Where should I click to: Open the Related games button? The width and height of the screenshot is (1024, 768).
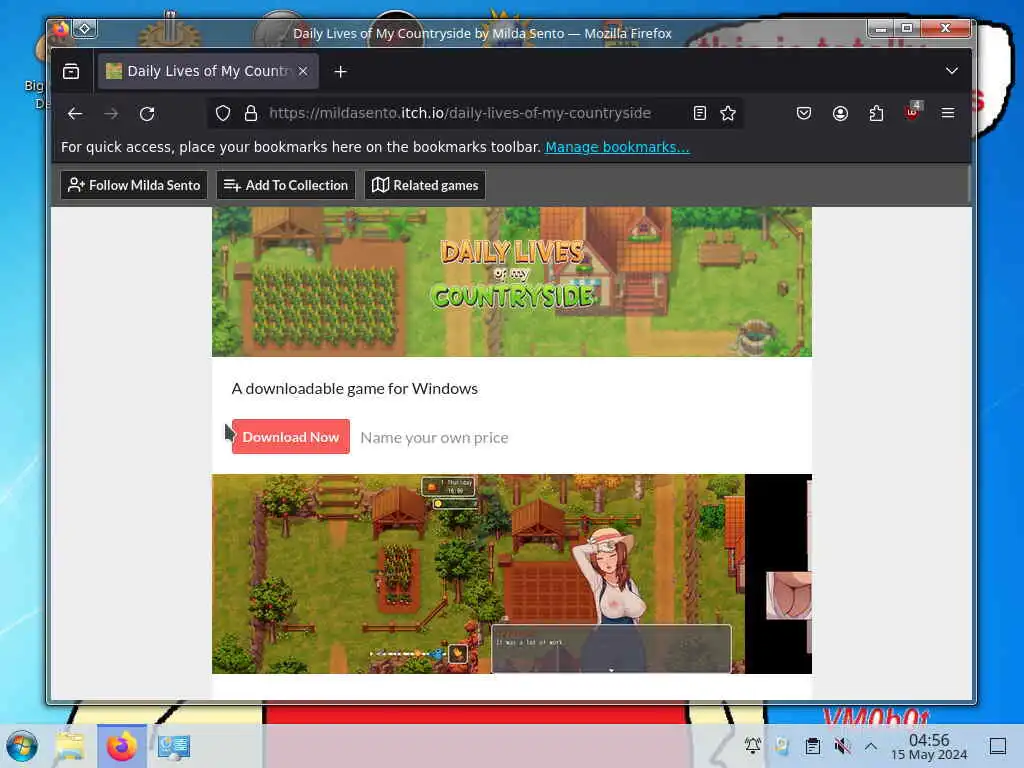coord(424,185)
